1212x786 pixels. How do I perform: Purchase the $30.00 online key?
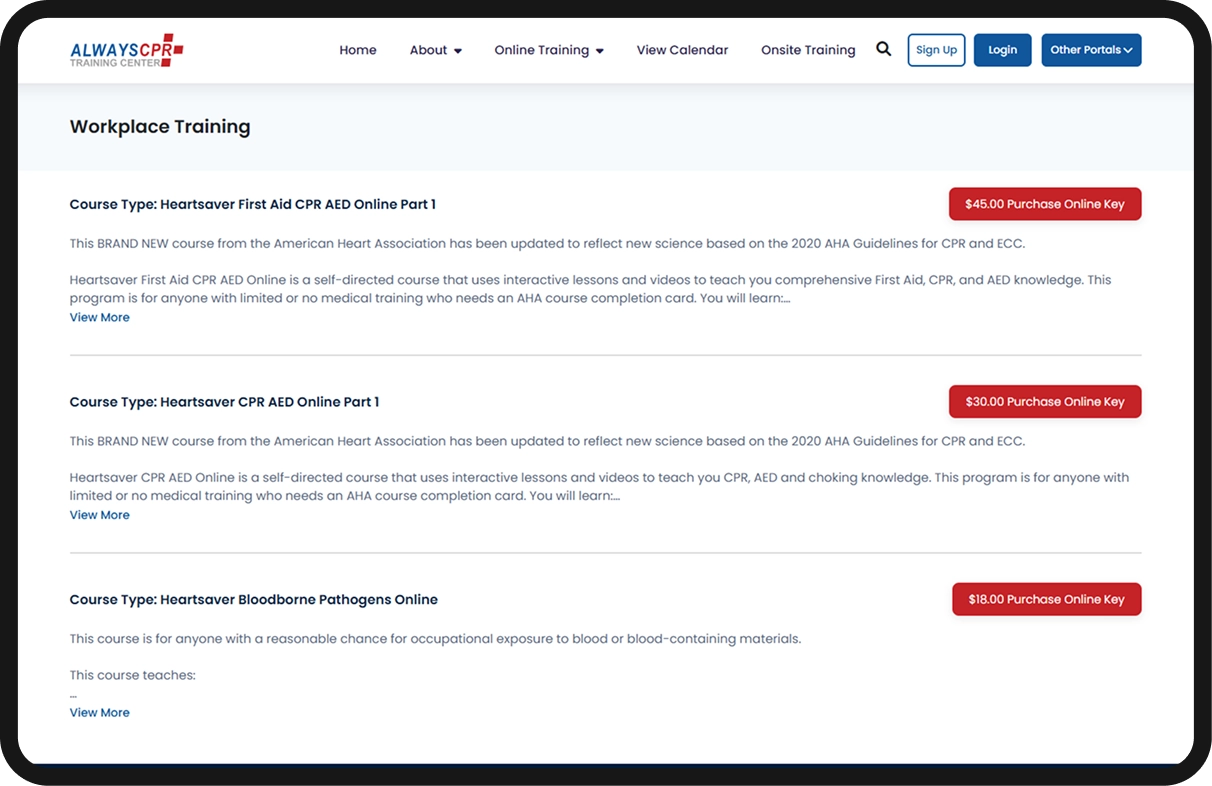pyautogui.click(x=1045, y=402)
